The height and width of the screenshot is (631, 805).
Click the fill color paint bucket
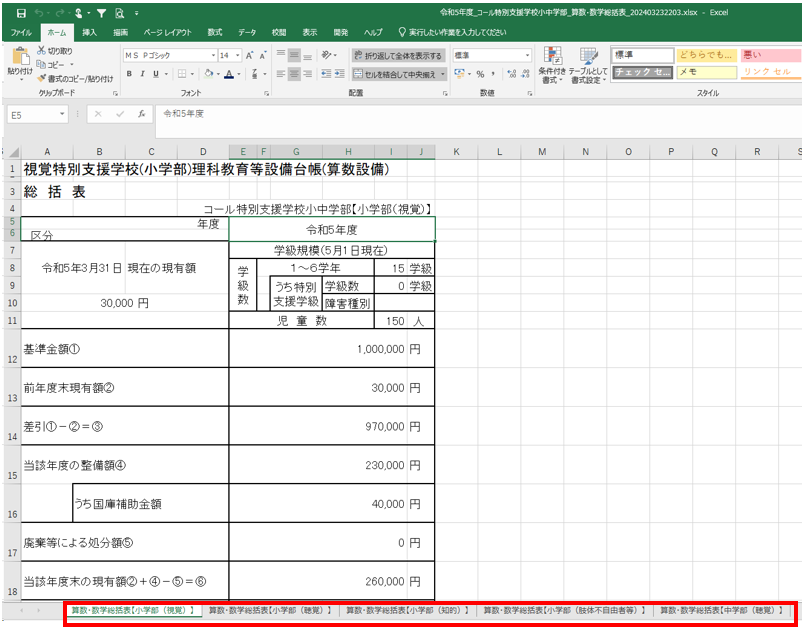pyautogui.click(x=208, y=74)
